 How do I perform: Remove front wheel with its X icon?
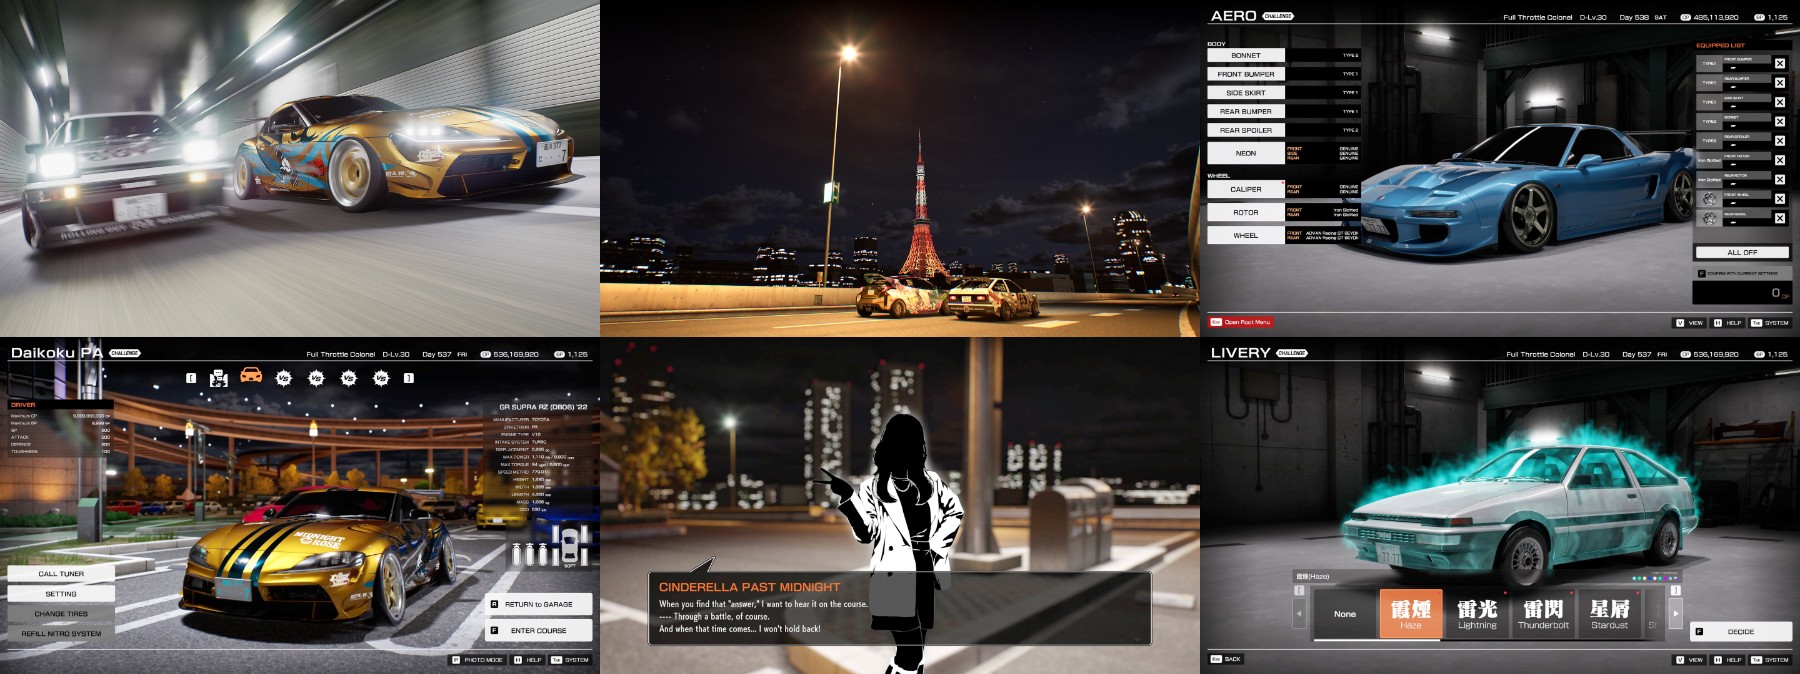(x=1780, y=199)
